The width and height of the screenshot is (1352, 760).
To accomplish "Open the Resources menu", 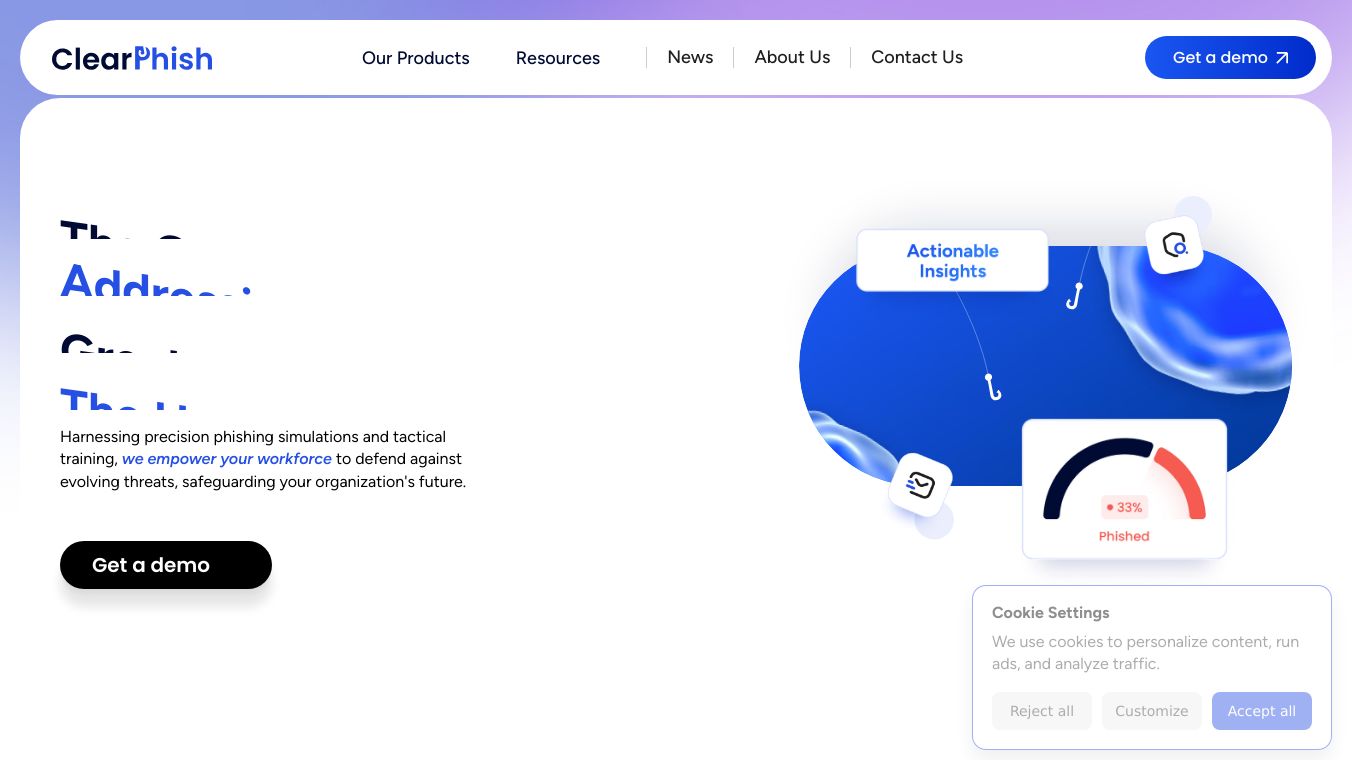I will 558,58.
